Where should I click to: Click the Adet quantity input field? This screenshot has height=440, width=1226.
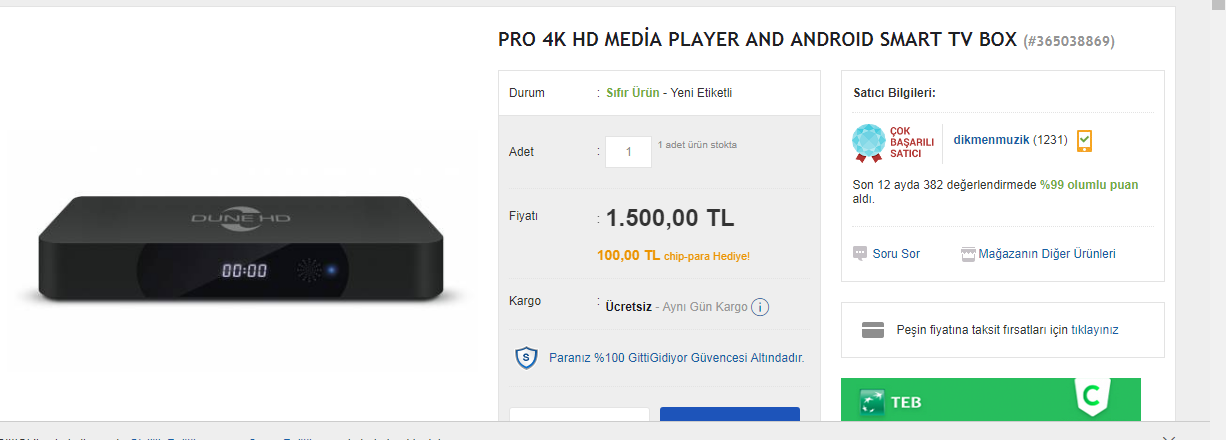coord(628,152)
